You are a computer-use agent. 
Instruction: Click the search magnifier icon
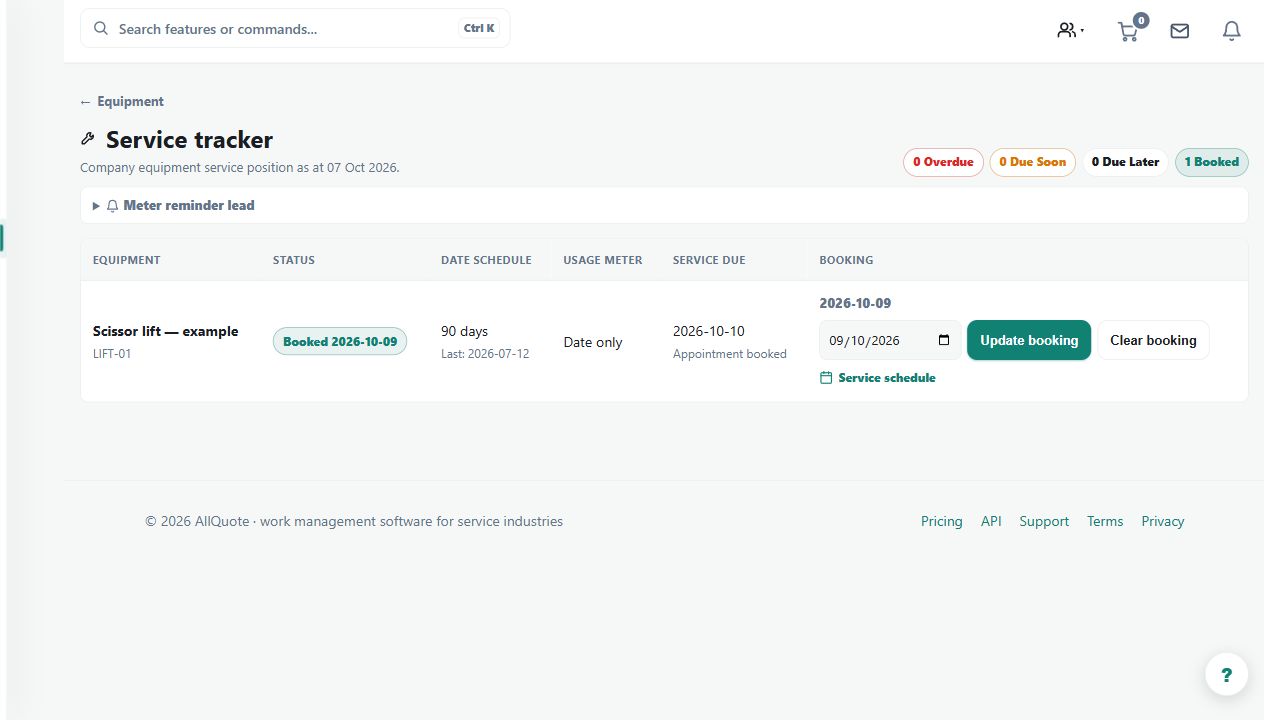pyautogui.click(x=101, y=29)
